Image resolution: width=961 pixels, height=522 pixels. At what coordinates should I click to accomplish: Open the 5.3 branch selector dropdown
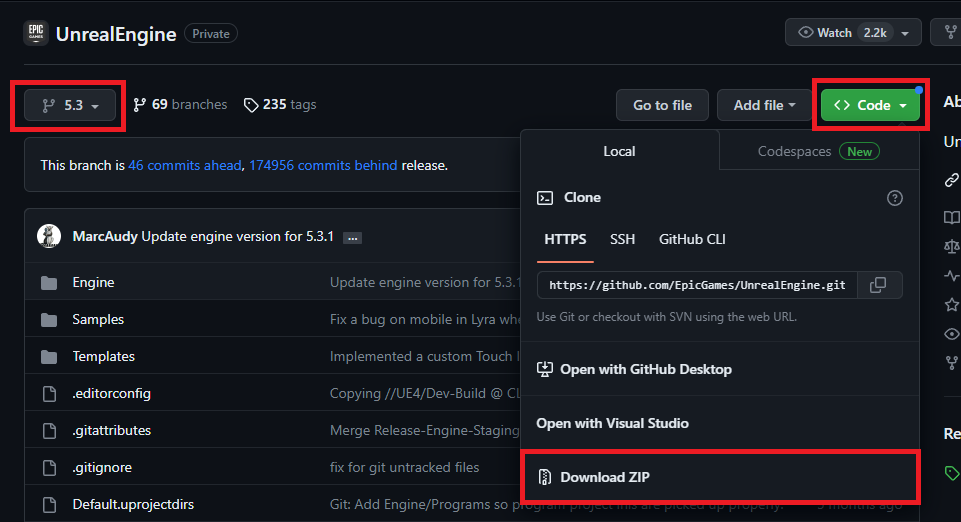(70, 105)
